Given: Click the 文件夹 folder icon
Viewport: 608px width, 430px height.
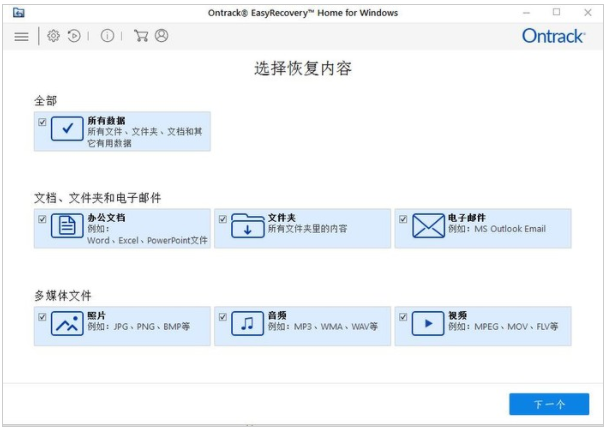Looking at the screenshot, I should pyautogui.click(x=247, y=227).
